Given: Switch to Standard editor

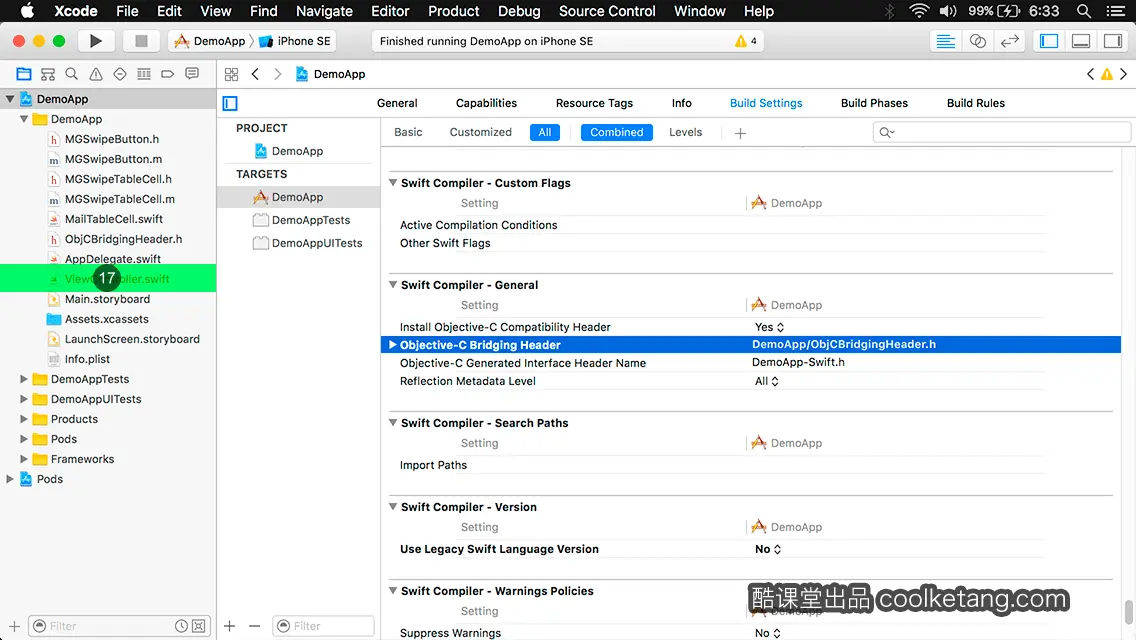Looking at the screenshot, I should (x=945, y=41).
